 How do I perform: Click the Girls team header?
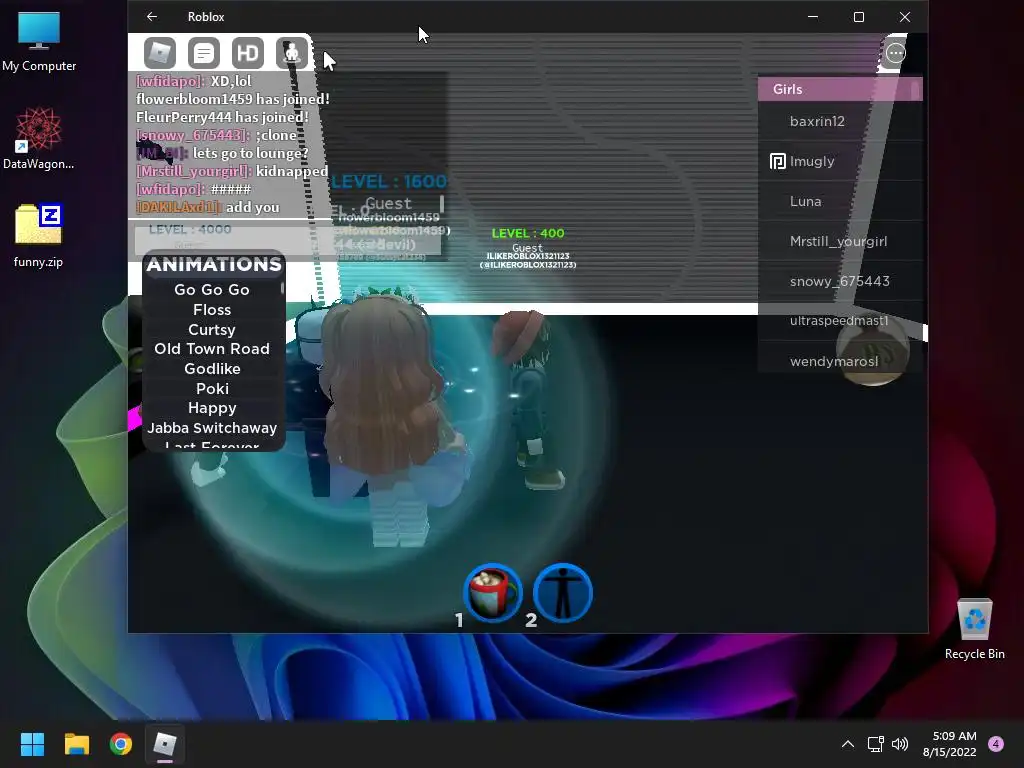pyautogui.click(x=840, y=89)
